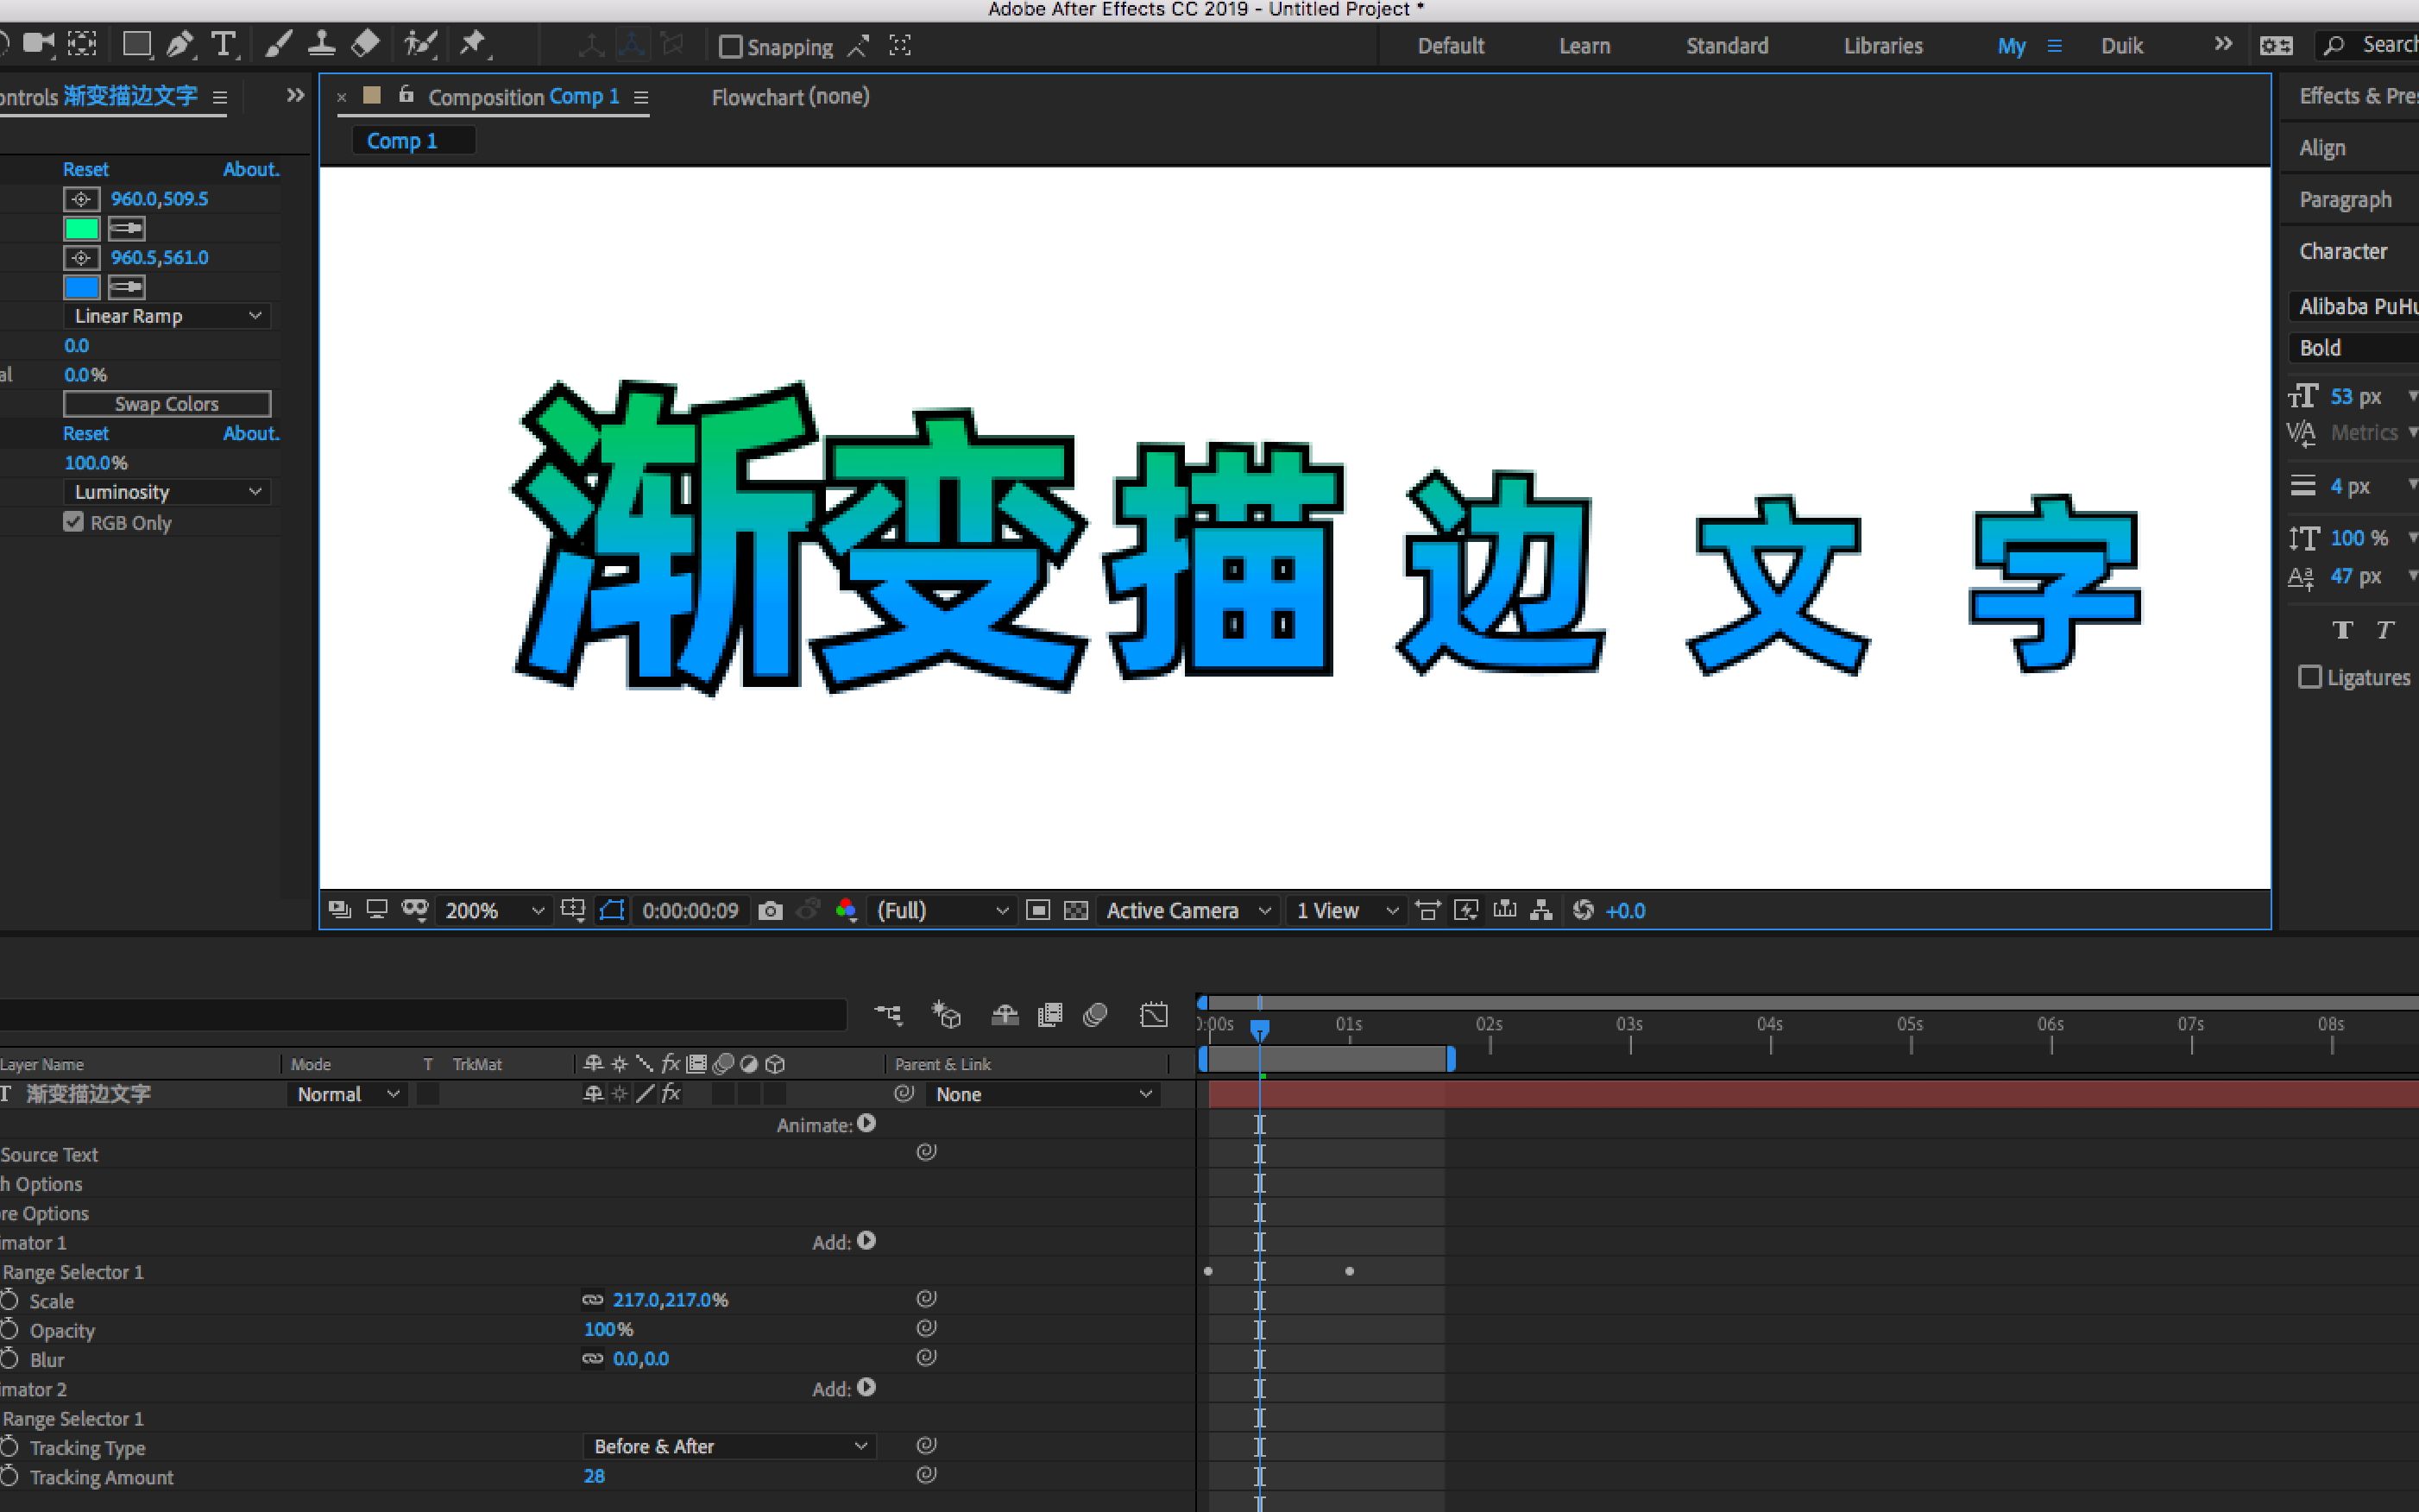Enable the Ligatures checkbox
The width and height of the screenshot is (2419, 1512).
coord(2309,677)
